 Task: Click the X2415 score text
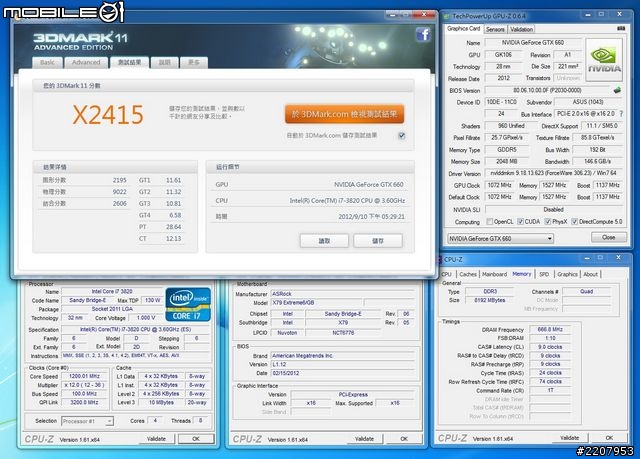click(108, 115)
